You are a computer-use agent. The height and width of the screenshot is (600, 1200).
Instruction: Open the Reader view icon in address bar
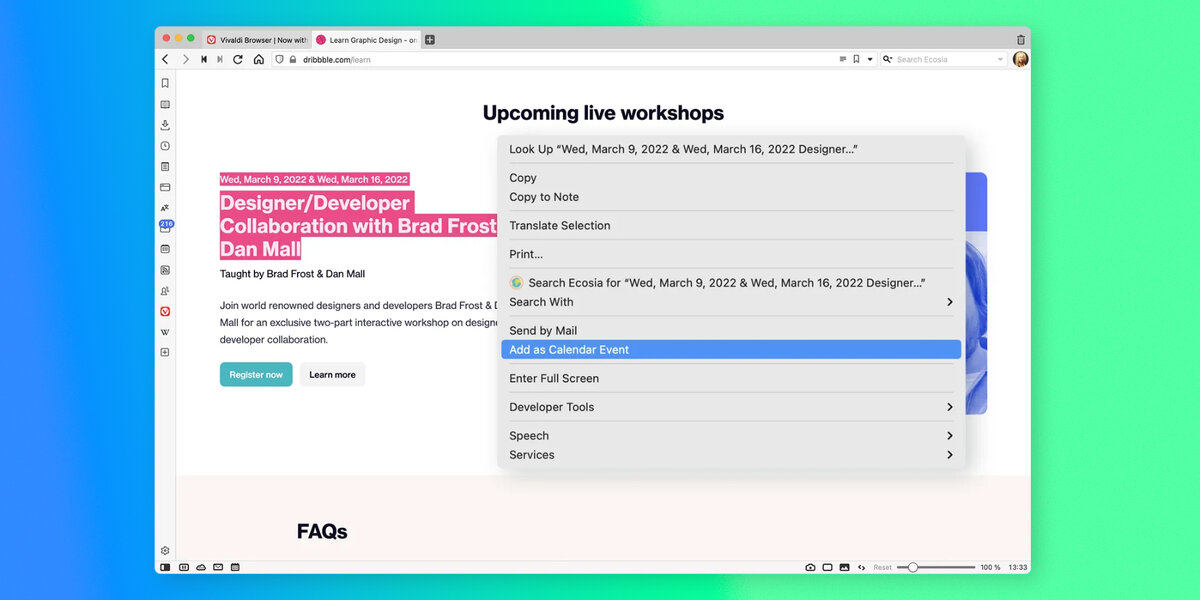point(843,60)
